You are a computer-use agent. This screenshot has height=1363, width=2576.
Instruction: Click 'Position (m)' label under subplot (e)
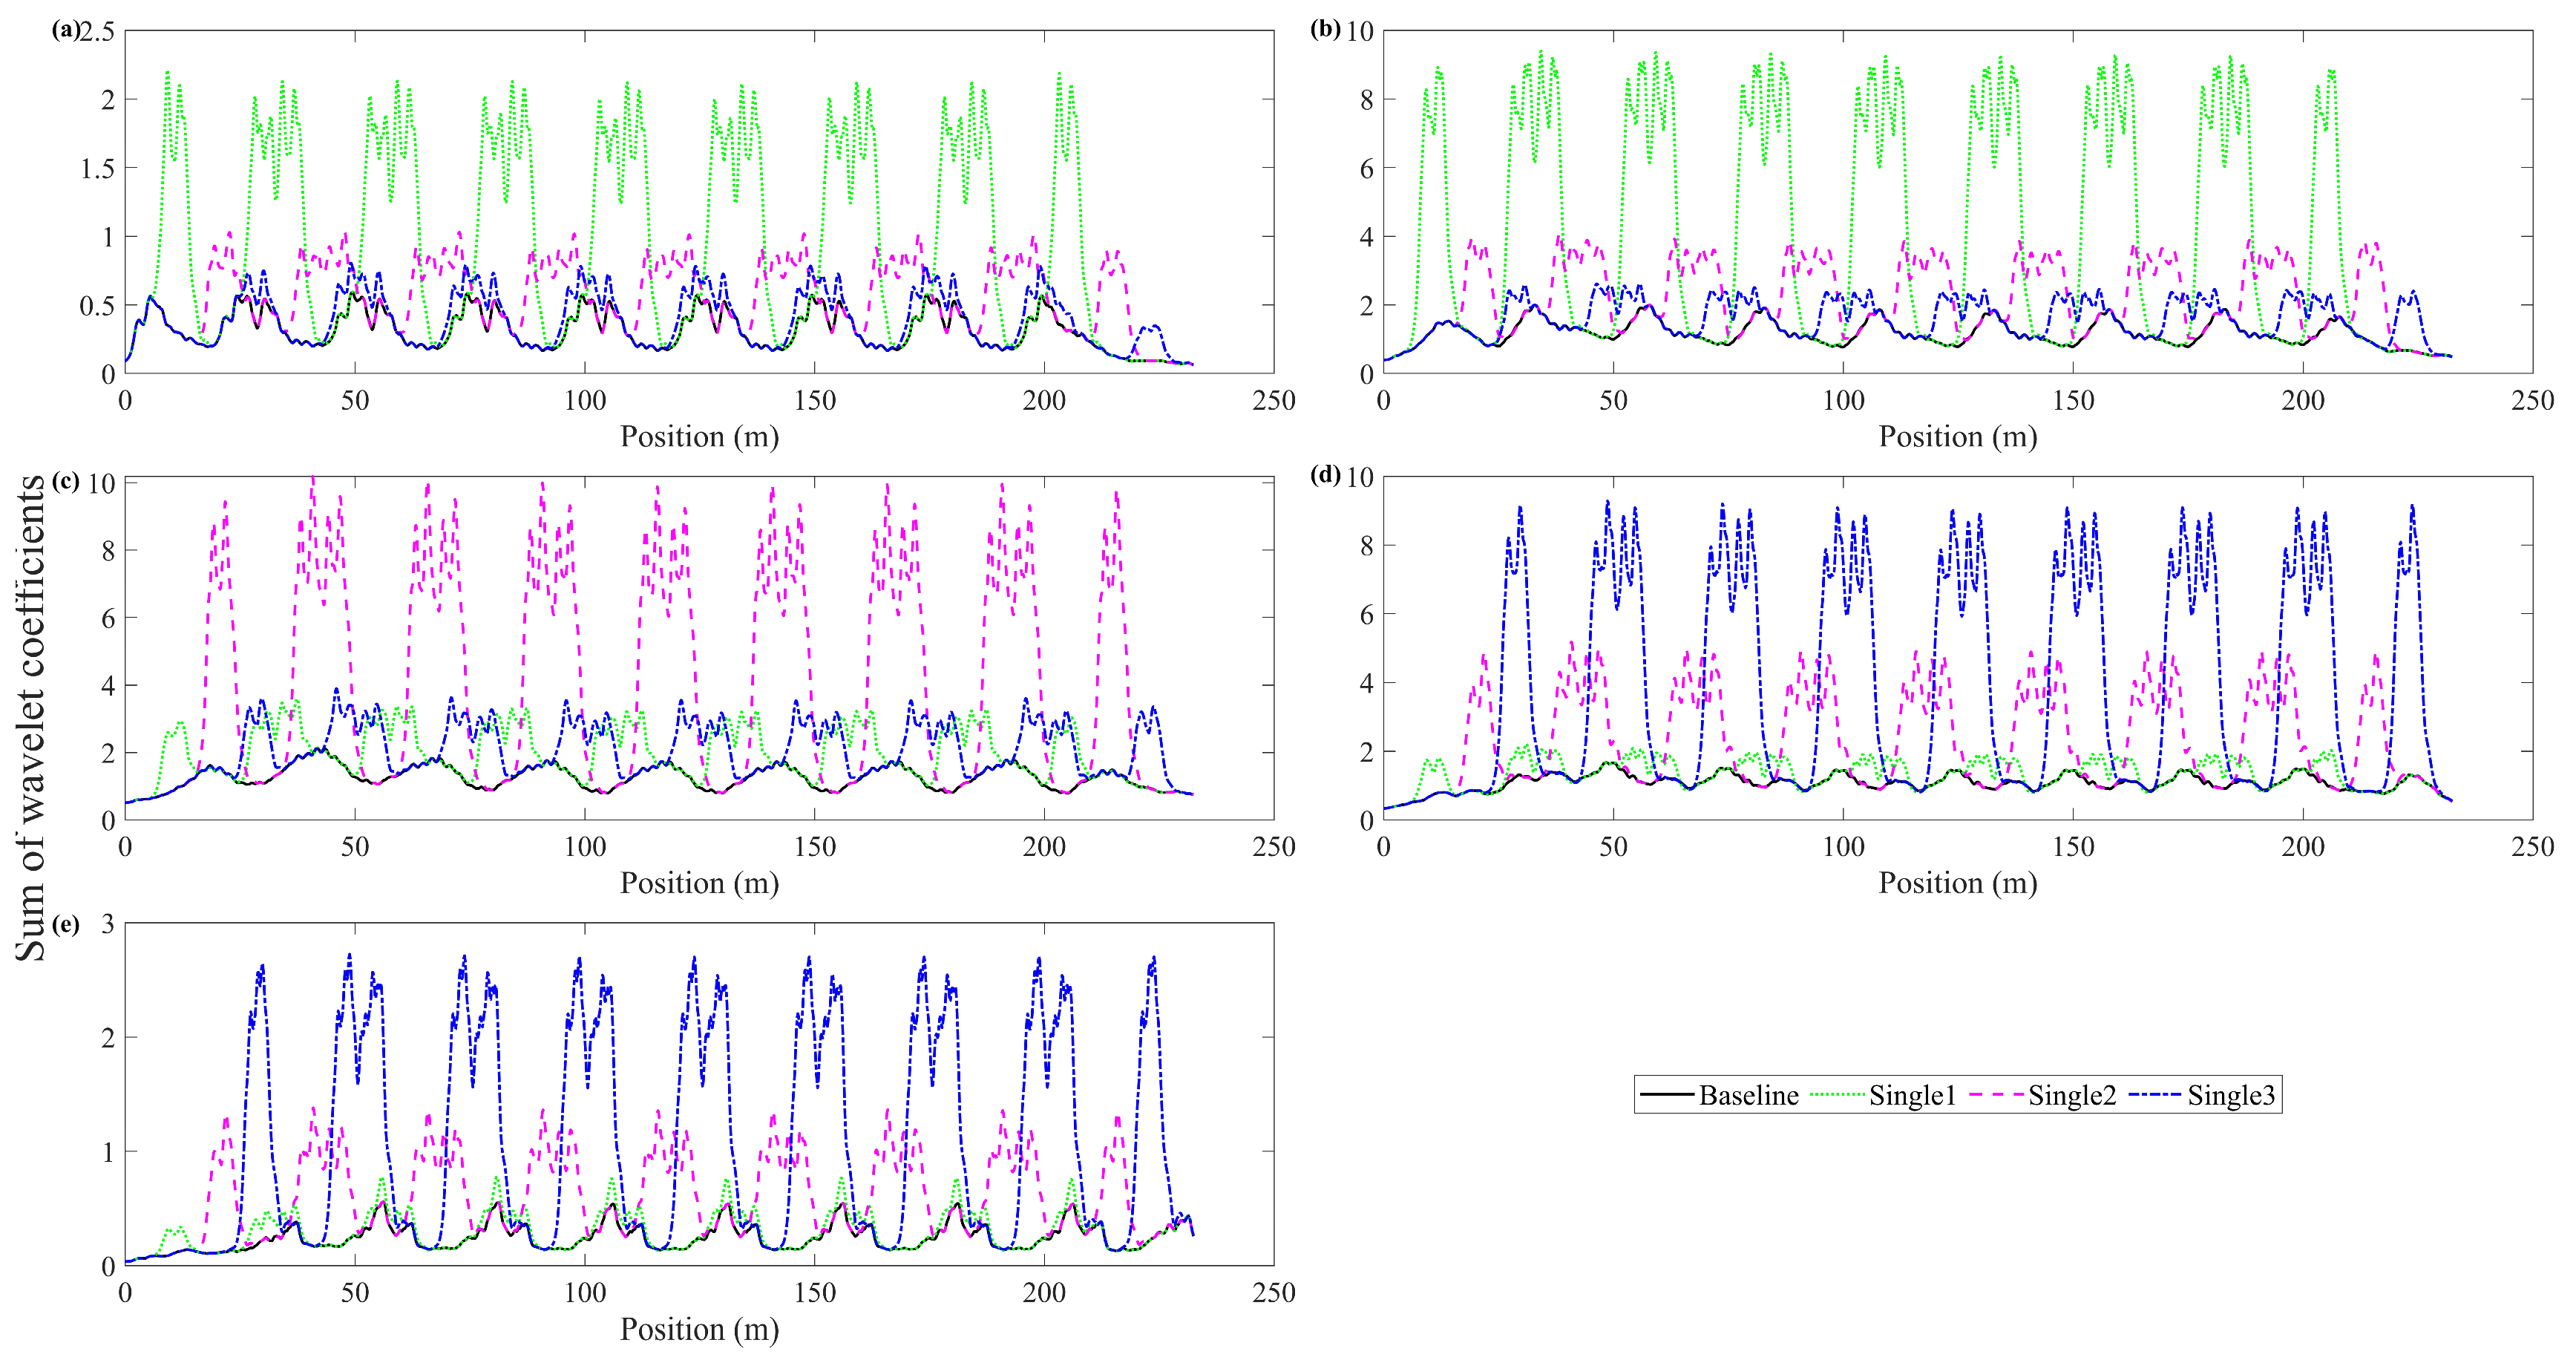tap(699, 1329)
